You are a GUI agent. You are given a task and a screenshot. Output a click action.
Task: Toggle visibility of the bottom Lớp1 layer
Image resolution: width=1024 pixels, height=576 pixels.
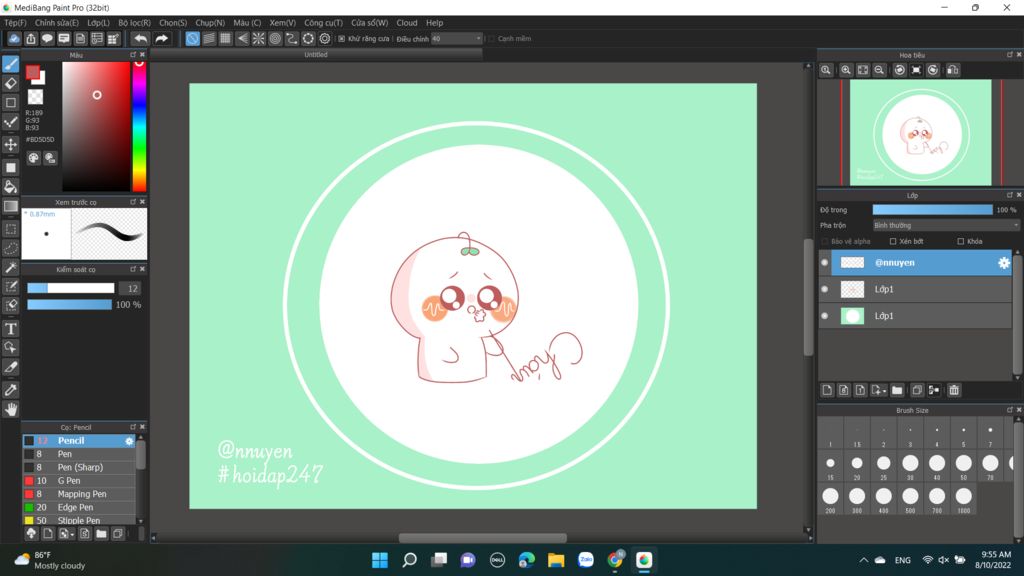point(825,316)
